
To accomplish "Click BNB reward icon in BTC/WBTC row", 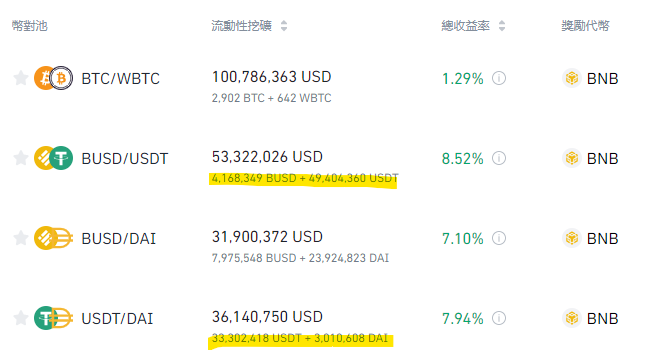I will [x=572, y=78].
